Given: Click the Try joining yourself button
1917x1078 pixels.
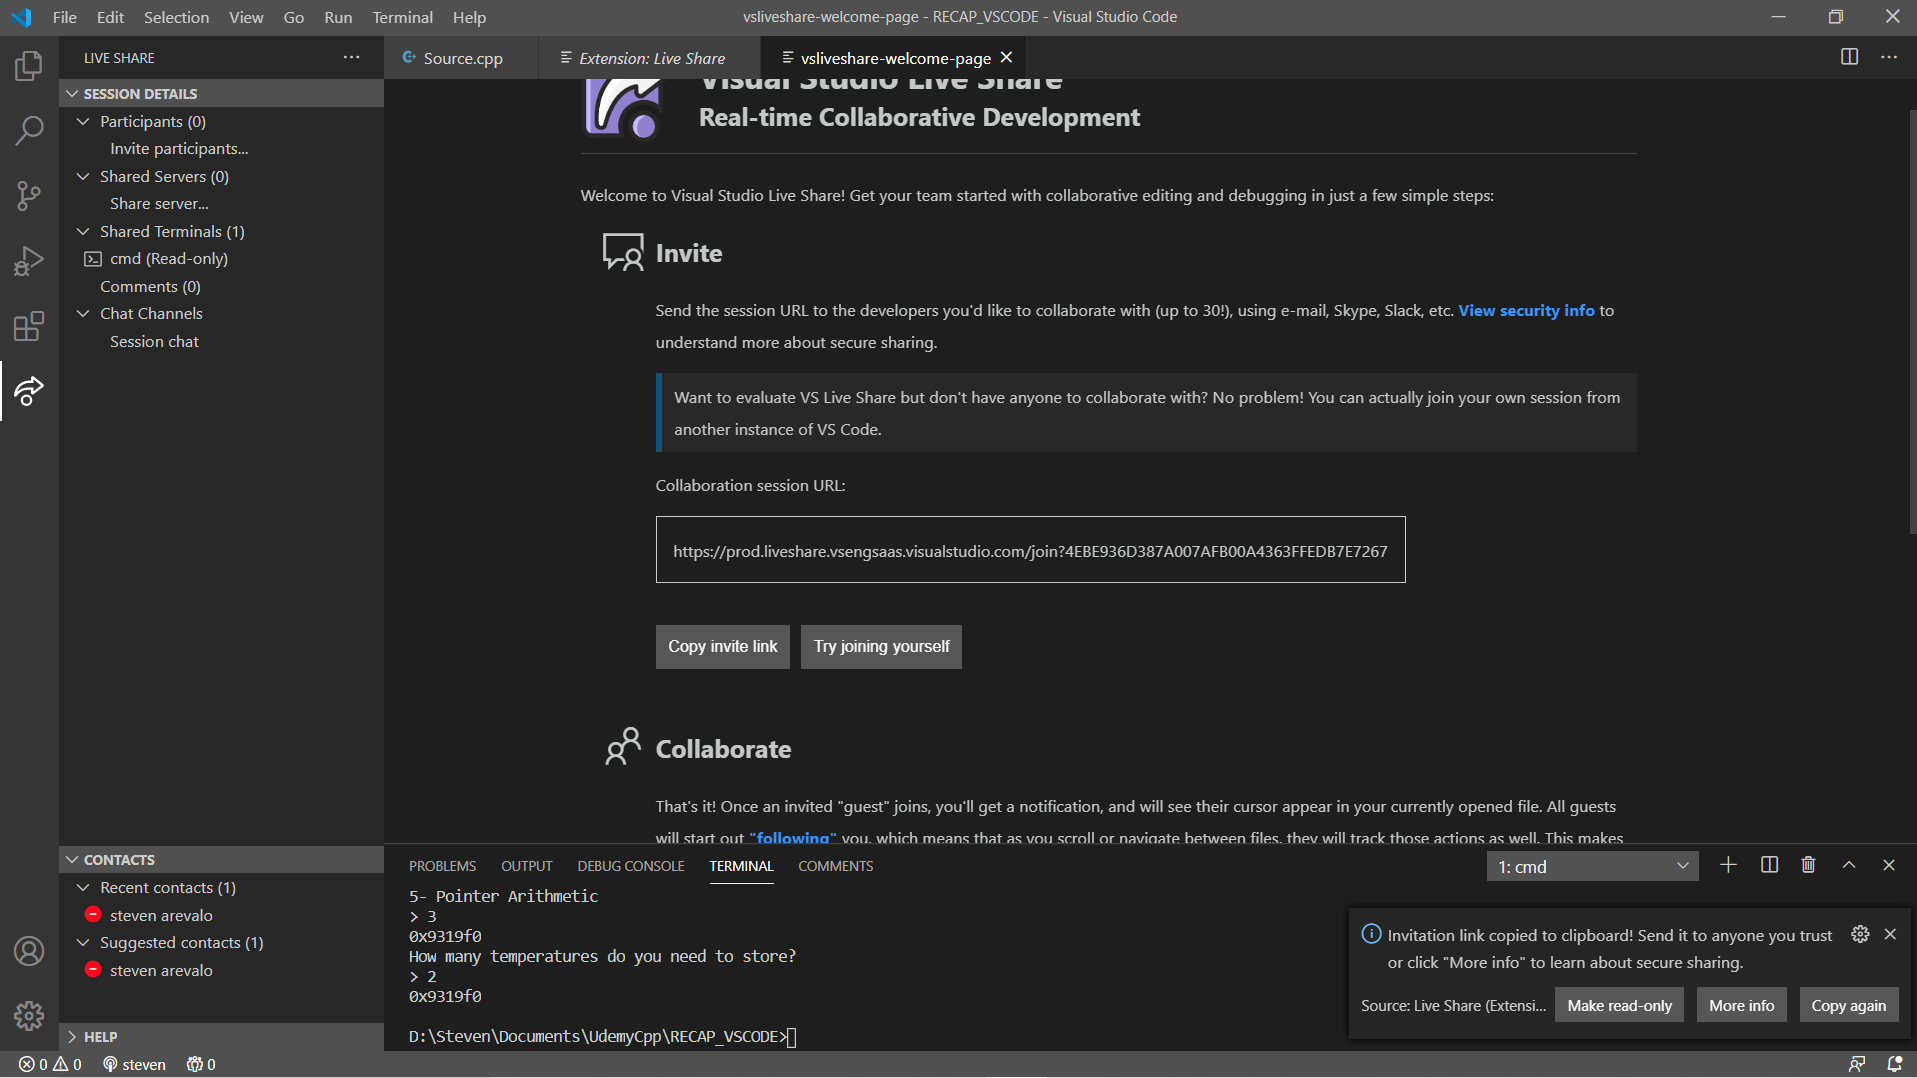Looking at the screenshot, I should click(881, 647).
